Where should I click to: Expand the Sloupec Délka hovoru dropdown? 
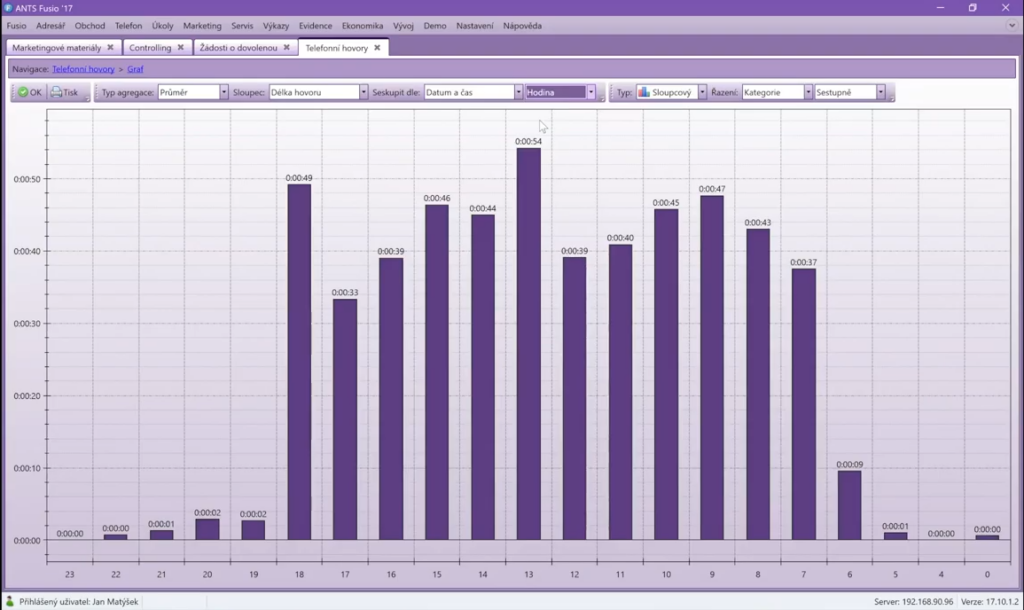point(364,92)
